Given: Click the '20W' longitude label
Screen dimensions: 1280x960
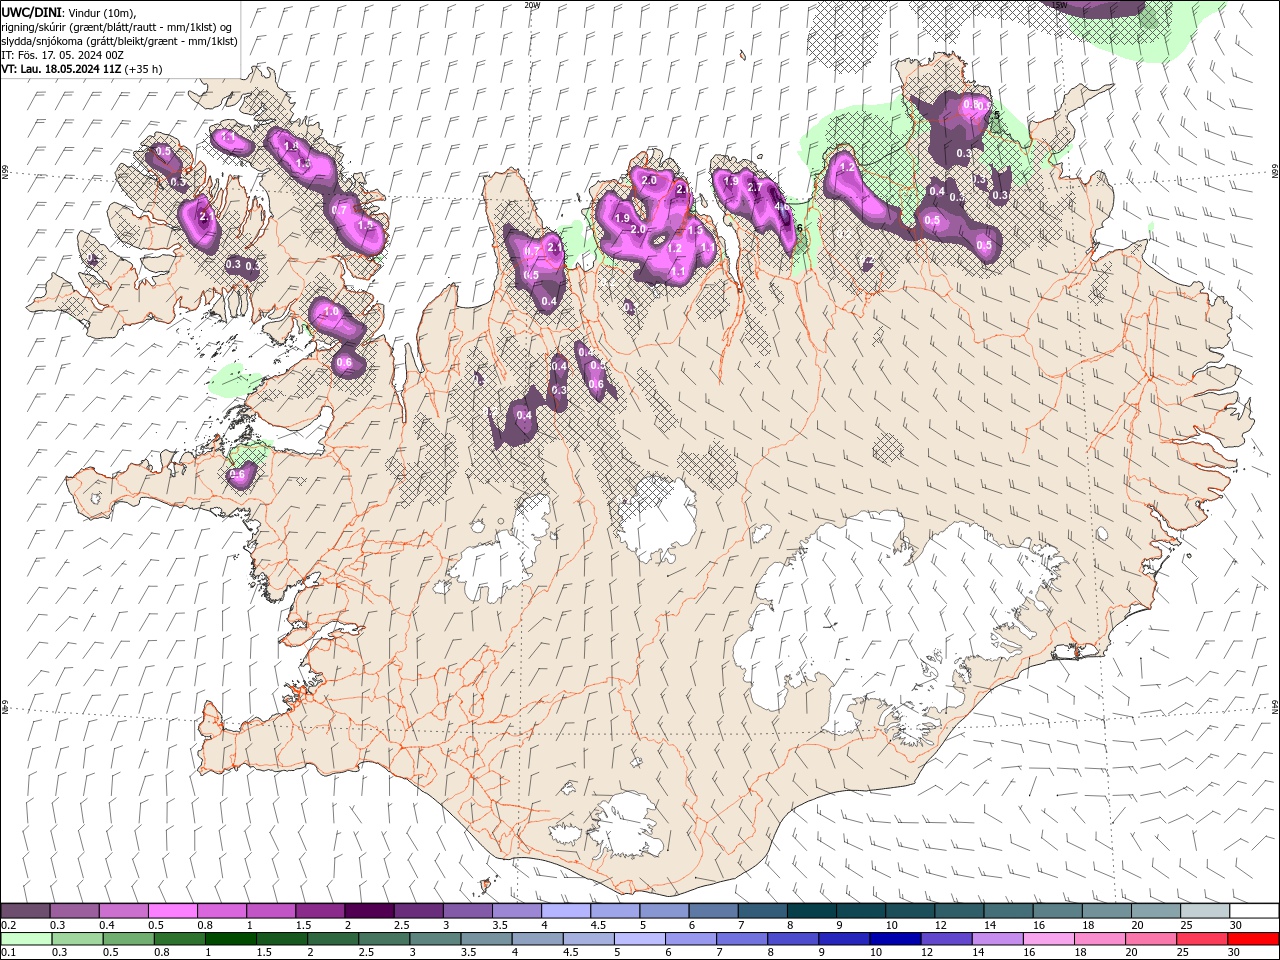Looking at the screenshot, I should 532,5.
